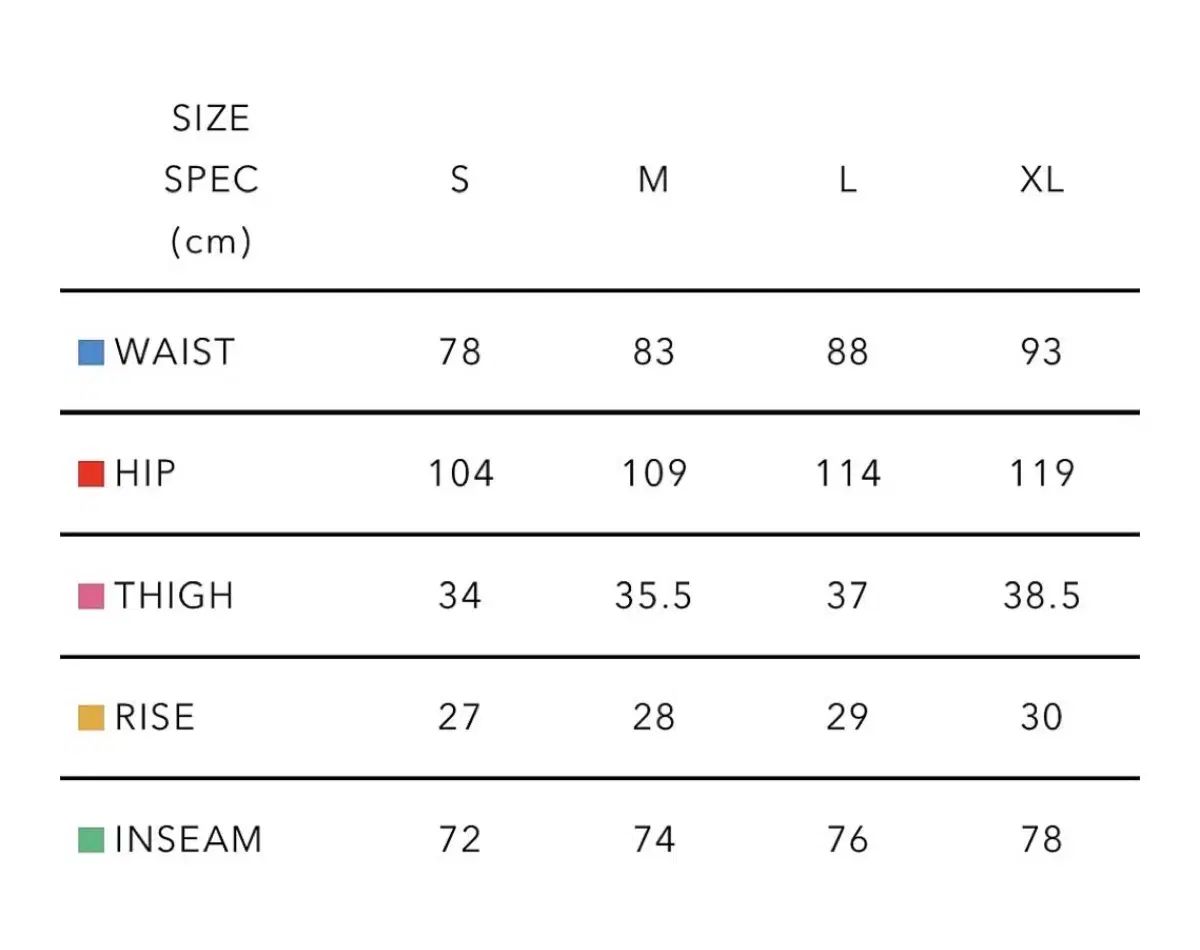Select the L size column header
1200x950 pixels.
[847, 180]
